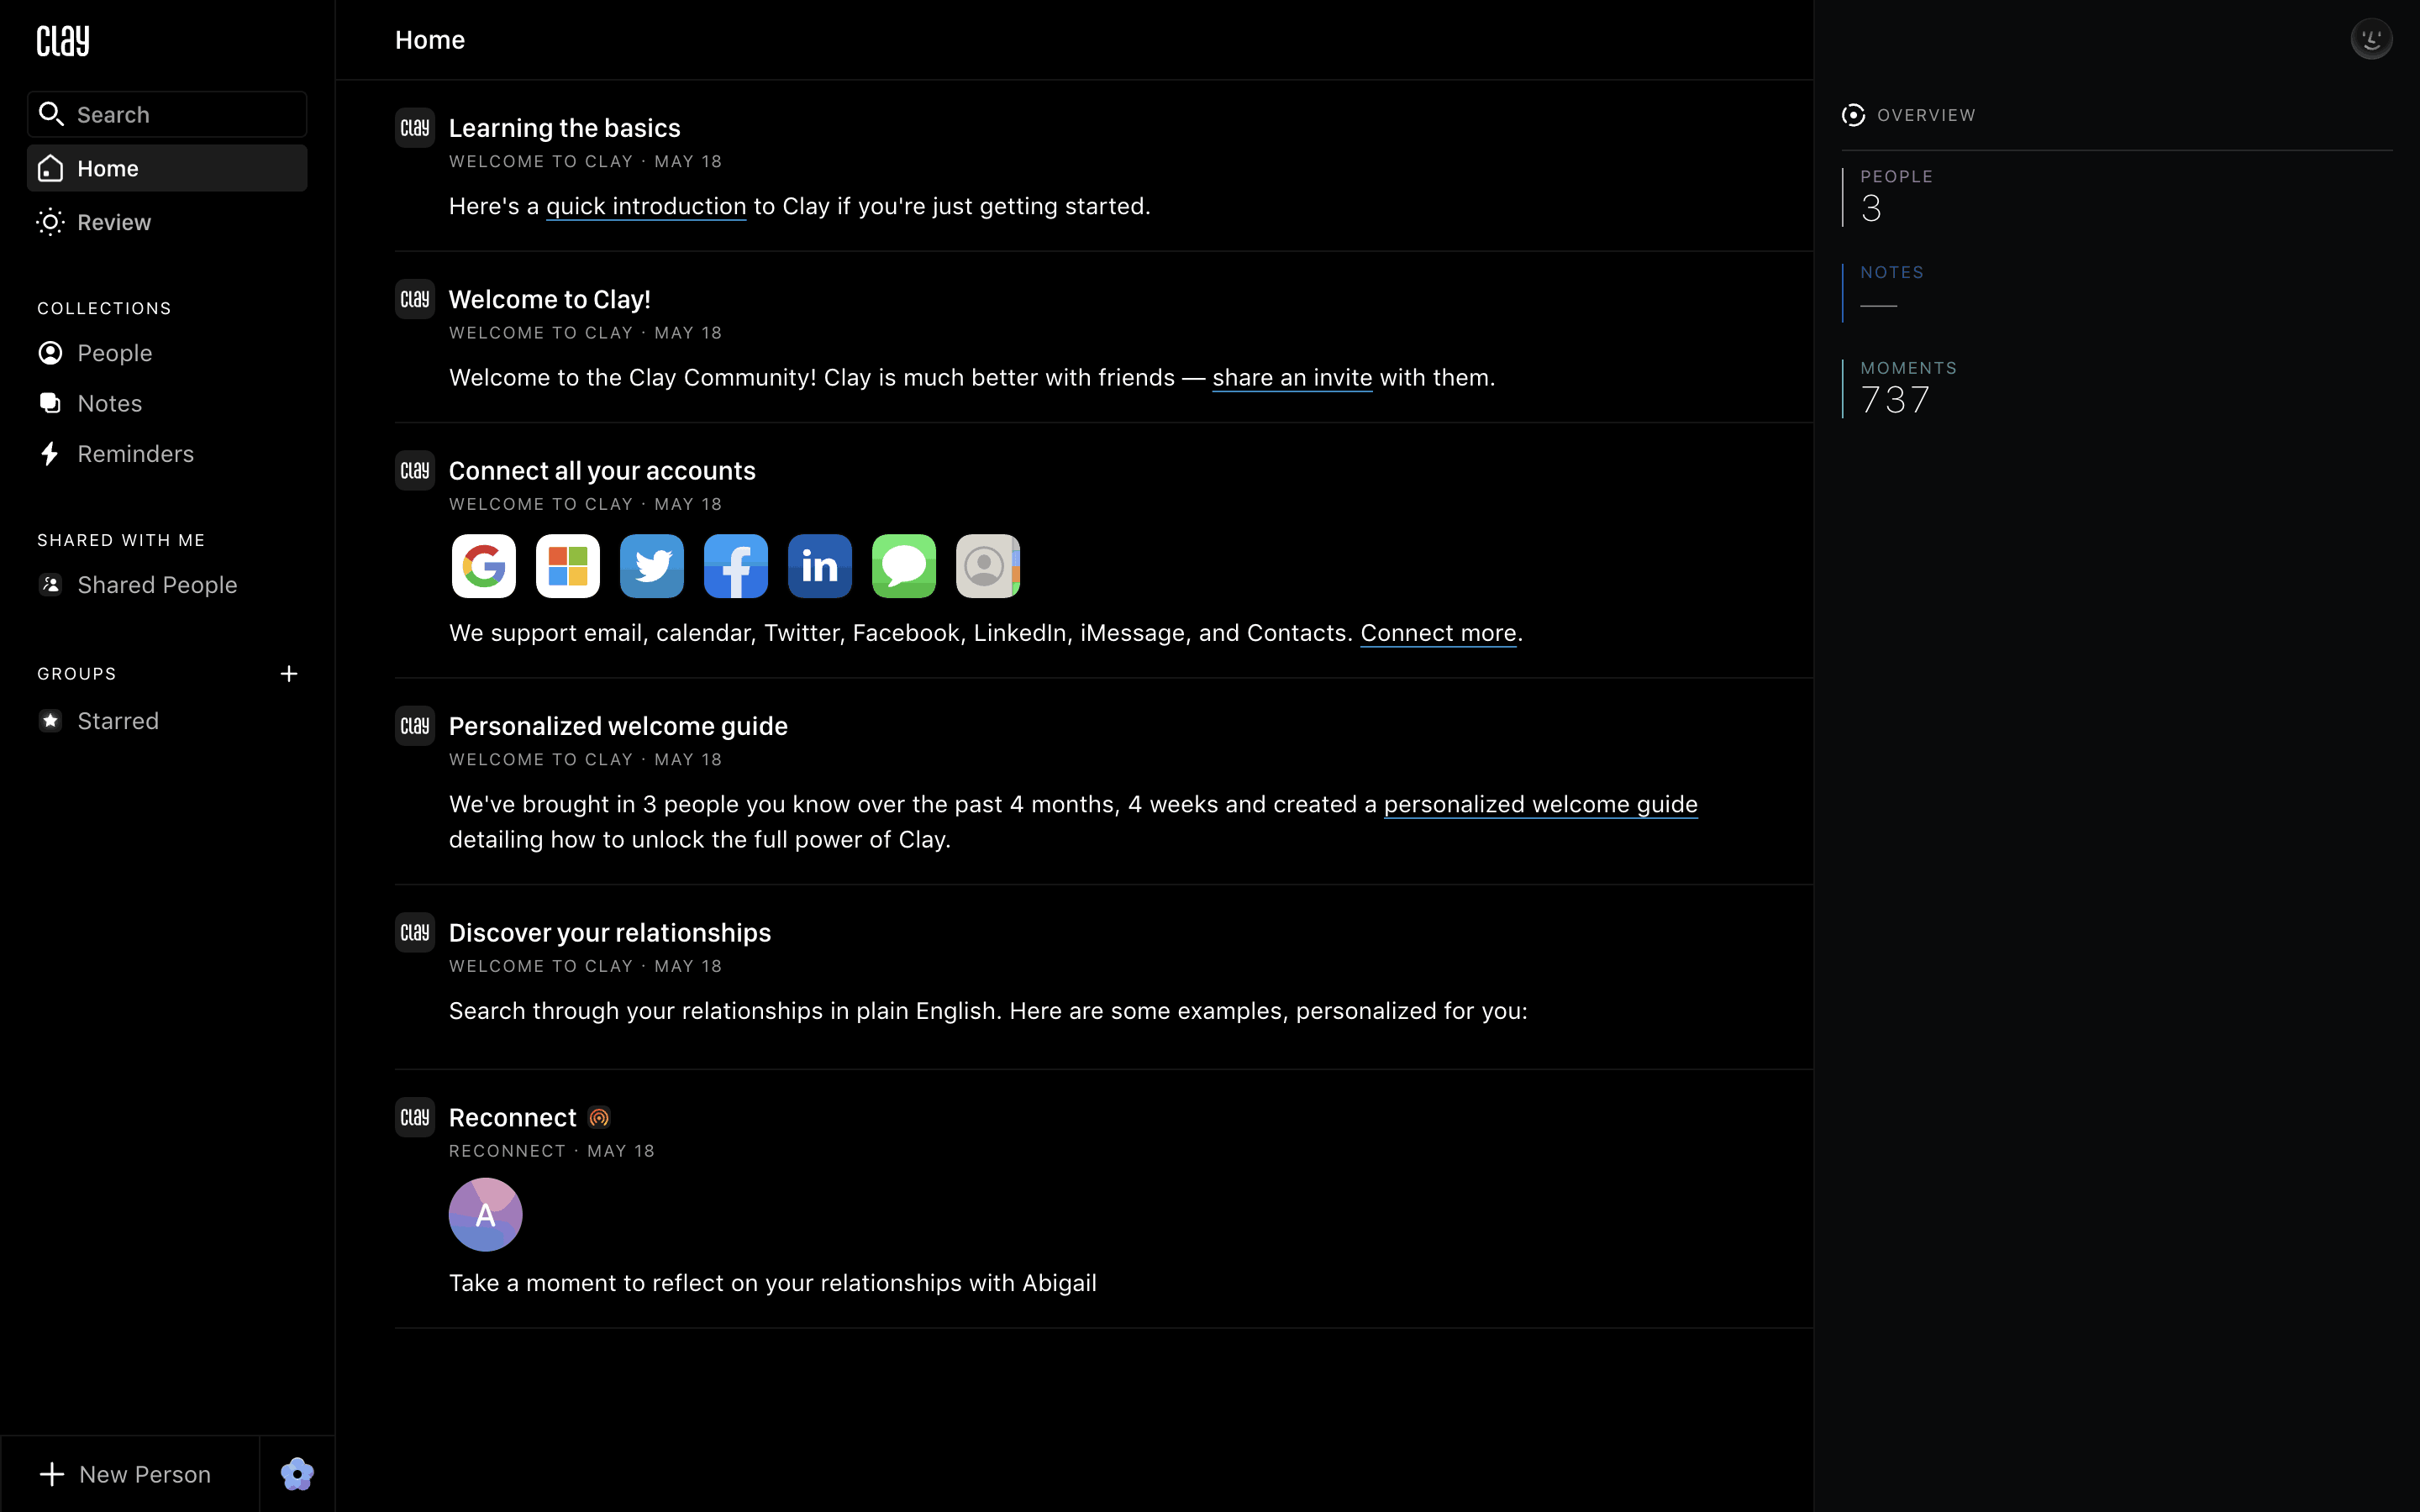Click the Contacts integration icon
The height and width of the screenshot is (1512, 2420).
987,566
